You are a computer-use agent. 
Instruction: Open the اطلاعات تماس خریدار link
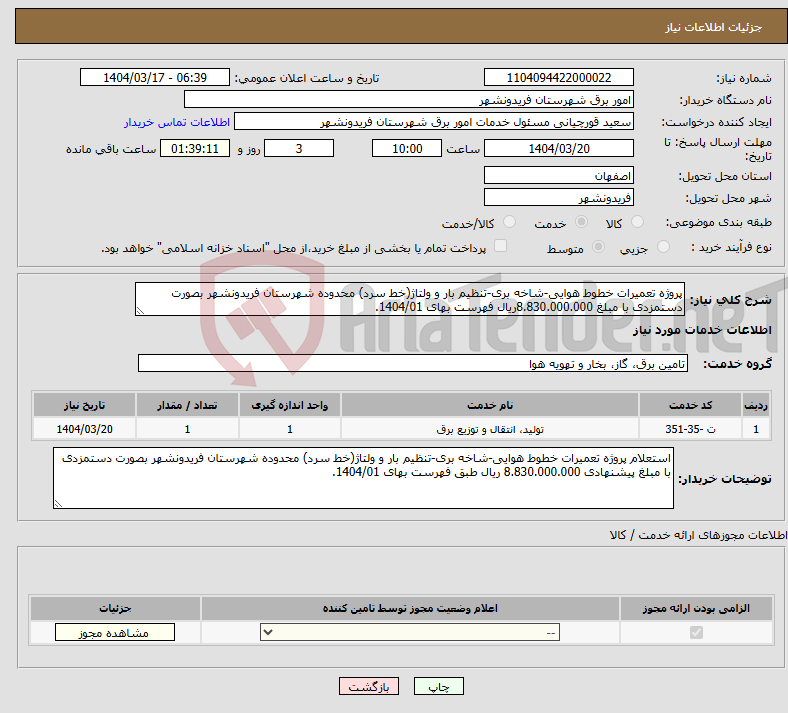pyautogui.click(x=177, y=122)
